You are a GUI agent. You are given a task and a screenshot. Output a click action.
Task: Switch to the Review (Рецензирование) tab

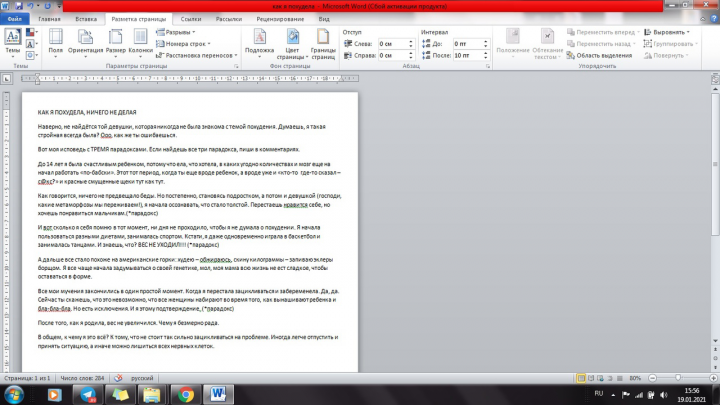point(280,19)
